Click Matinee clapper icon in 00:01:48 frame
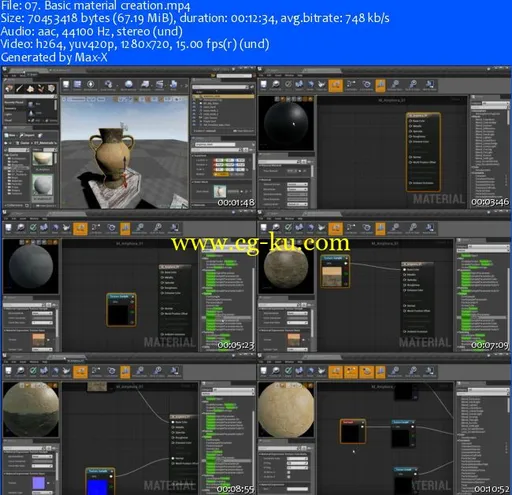The image size is (512, 495). pos(160,85)
